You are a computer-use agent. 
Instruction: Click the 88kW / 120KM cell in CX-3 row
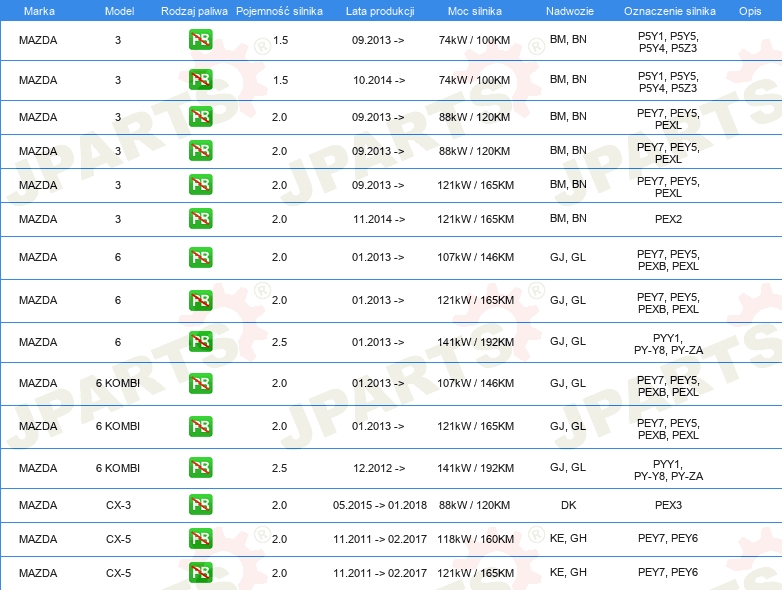pos(474,505)
